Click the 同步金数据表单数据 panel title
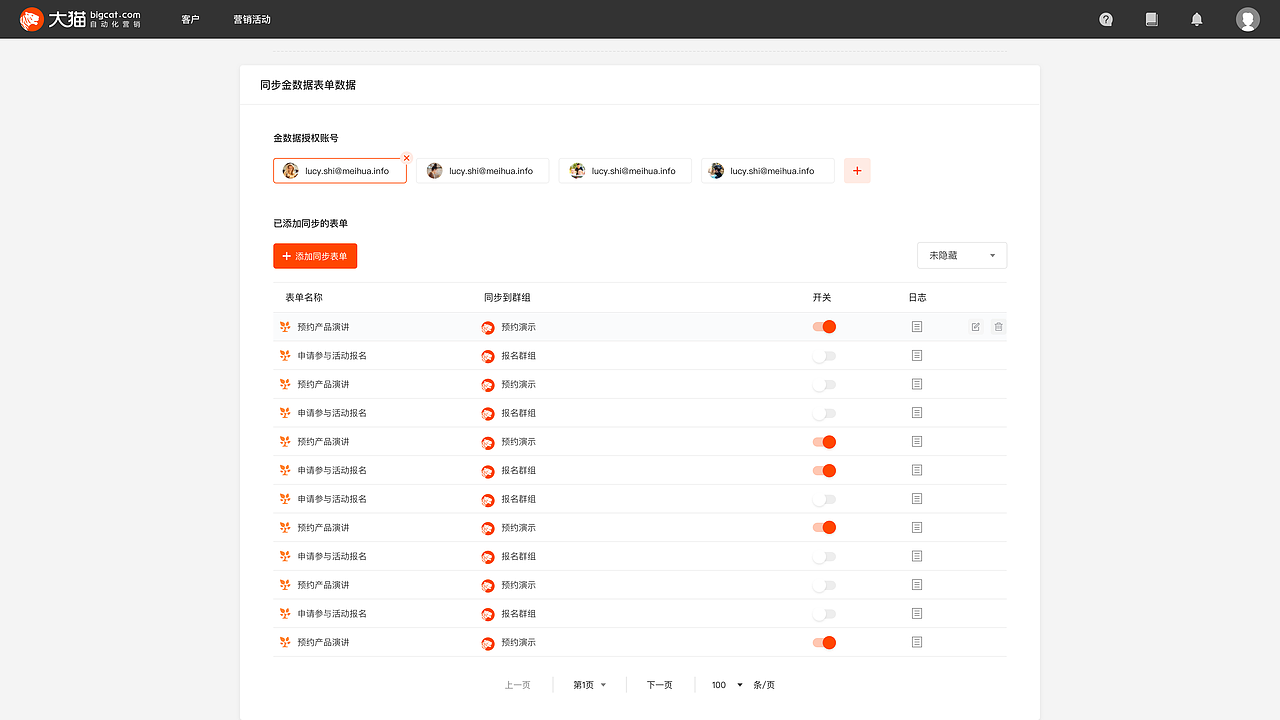Viewport: 1280px width, 720px height. [308, 85]
